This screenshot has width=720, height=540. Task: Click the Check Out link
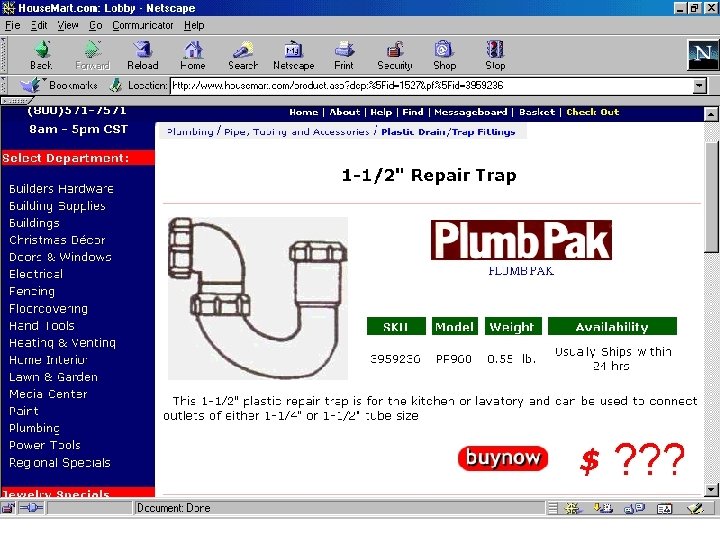[x=593, y=112]
